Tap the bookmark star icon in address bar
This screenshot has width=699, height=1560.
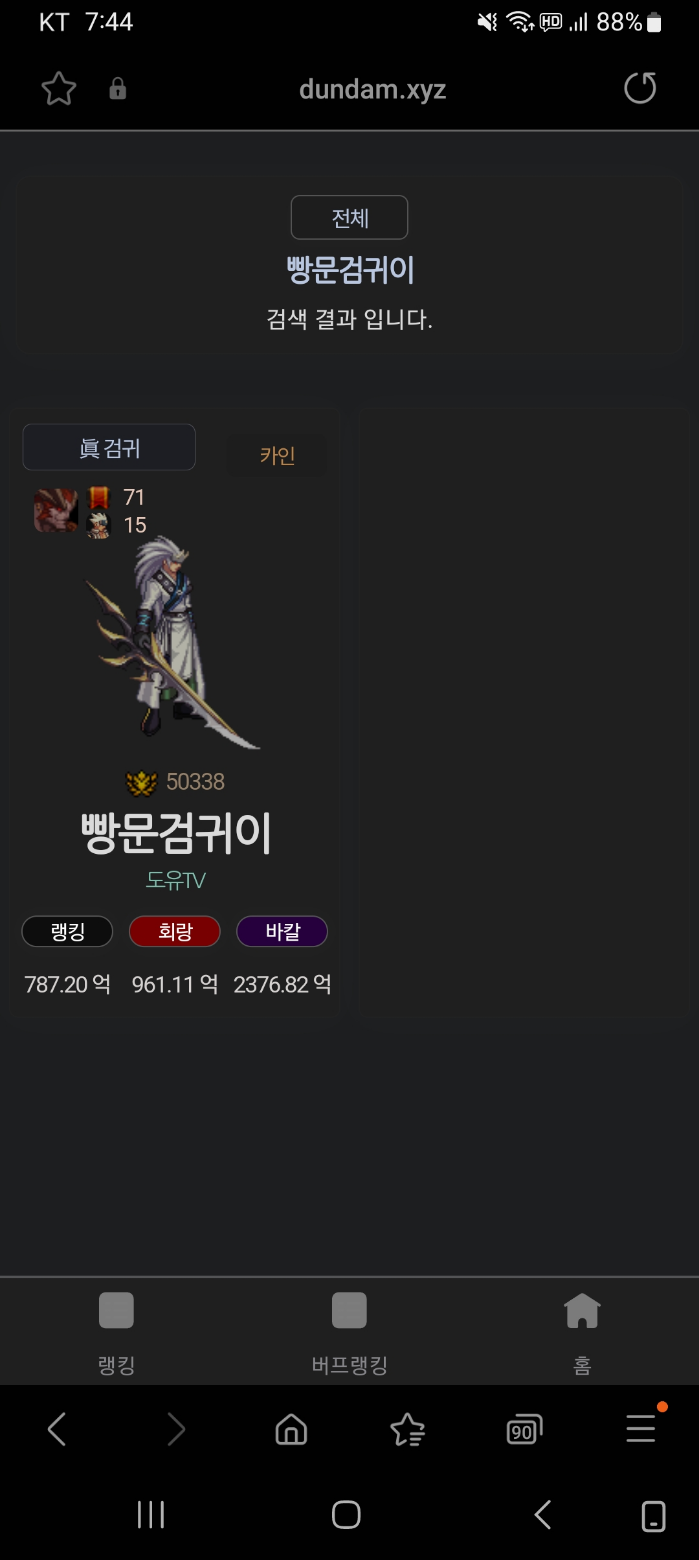pos(59,89)
